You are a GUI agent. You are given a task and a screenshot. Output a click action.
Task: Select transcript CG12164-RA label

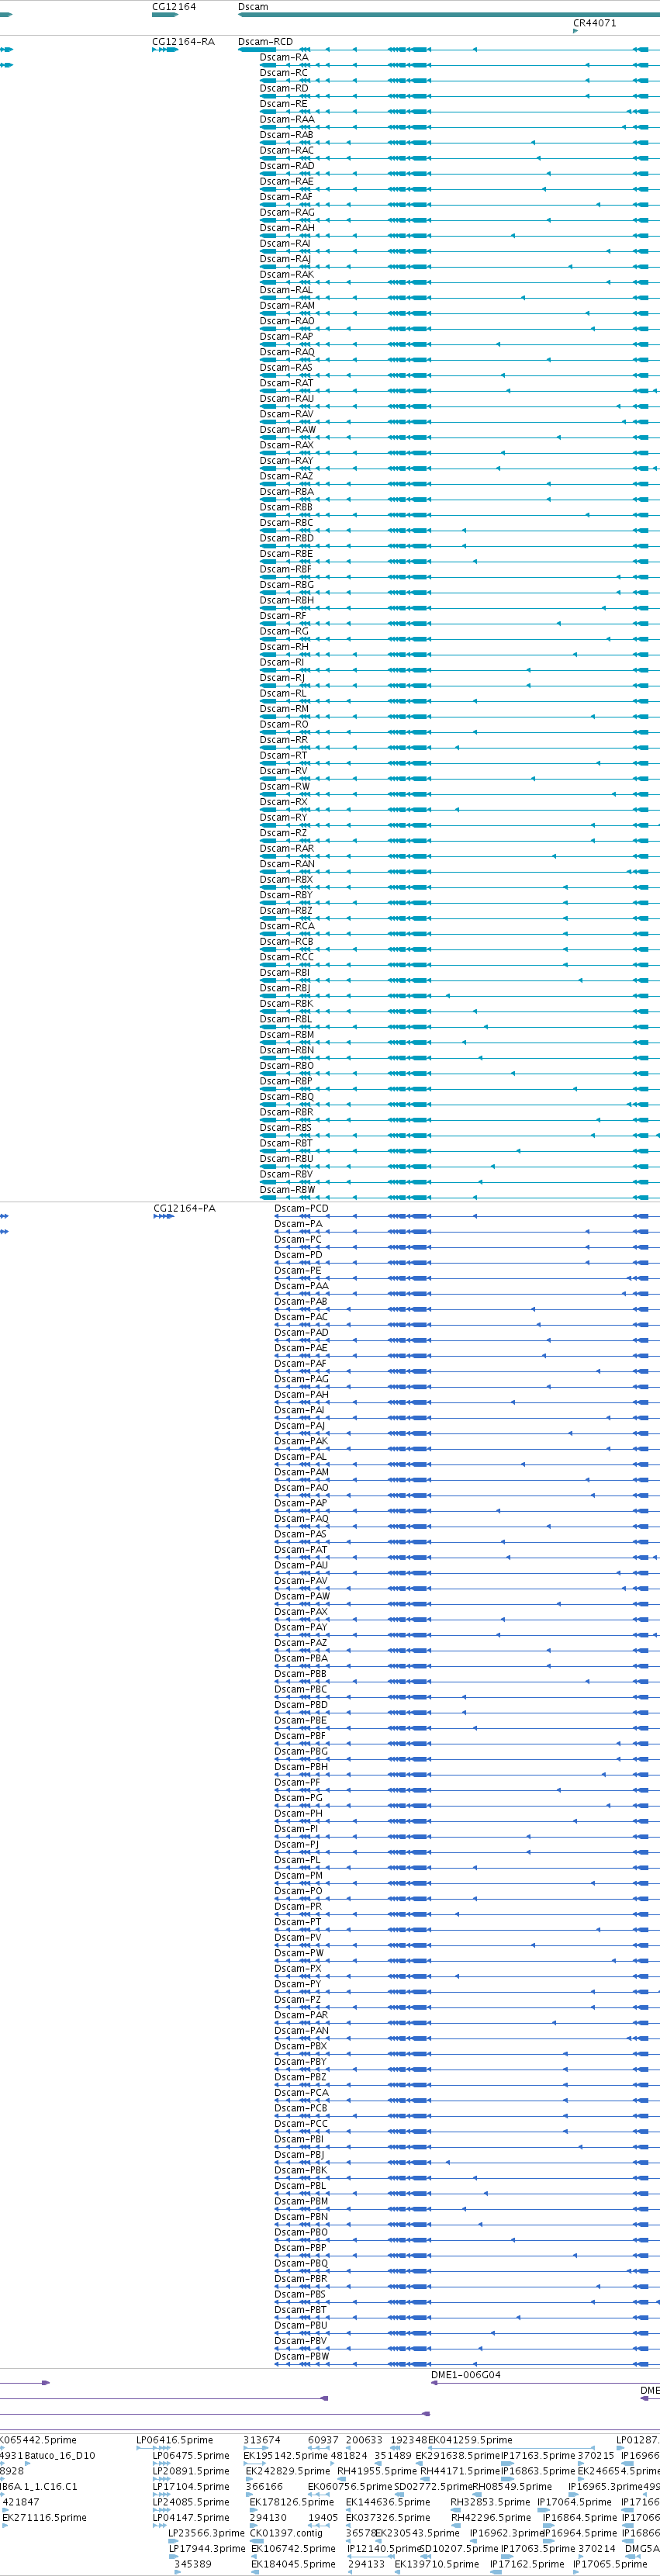coord(183,42)
